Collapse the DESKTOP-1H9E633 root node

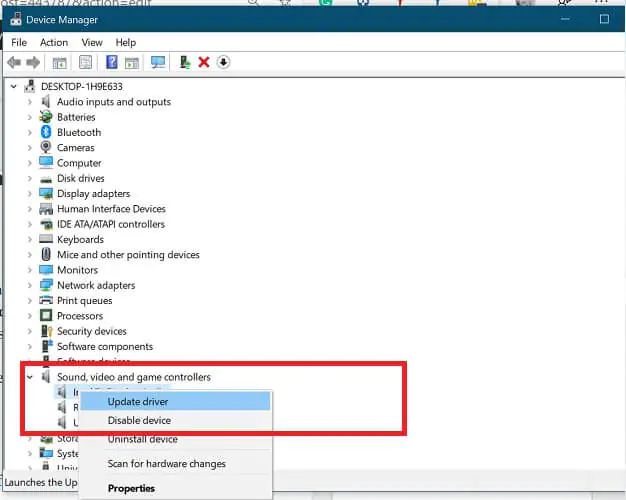click(x=14, y=86)
